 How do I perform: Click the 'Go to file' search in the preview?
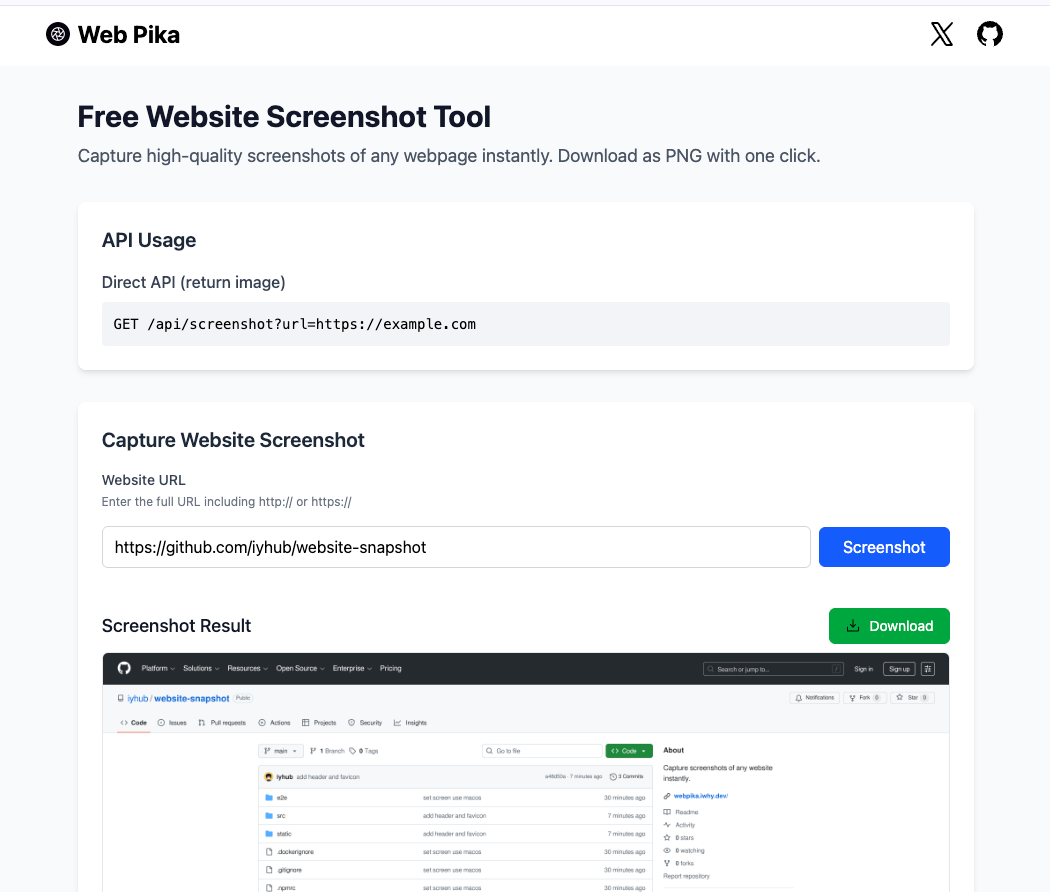(x=542, y=751)
